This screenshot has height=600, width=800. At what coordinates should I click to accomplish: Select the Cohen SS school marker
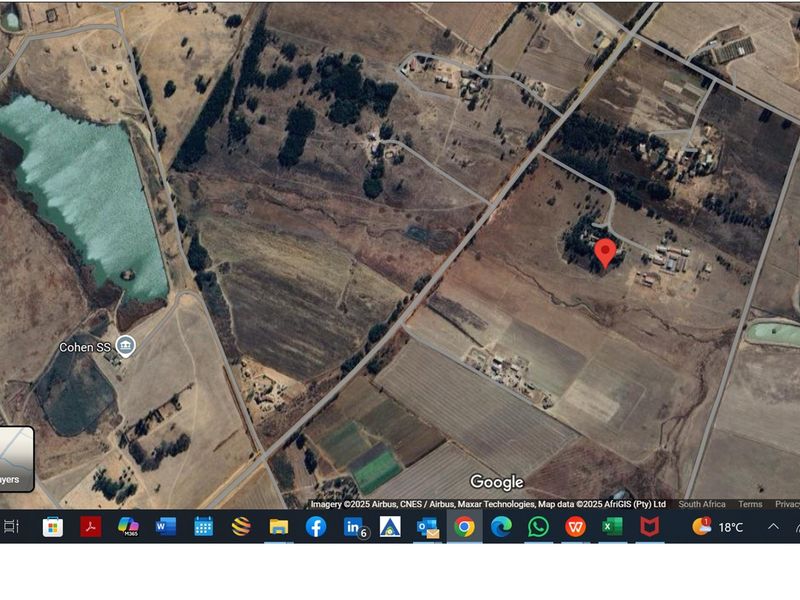pos(124,345)
